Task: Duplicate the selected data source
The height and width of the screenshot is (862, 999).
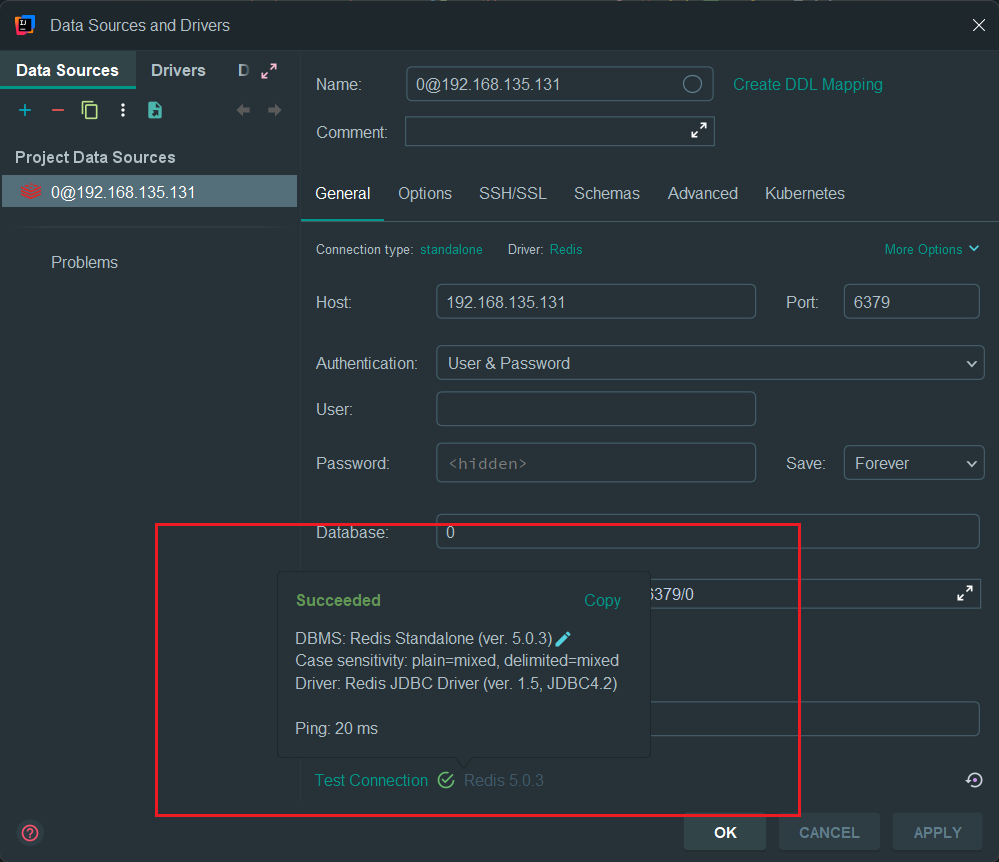Action: [x=90, y=110]
